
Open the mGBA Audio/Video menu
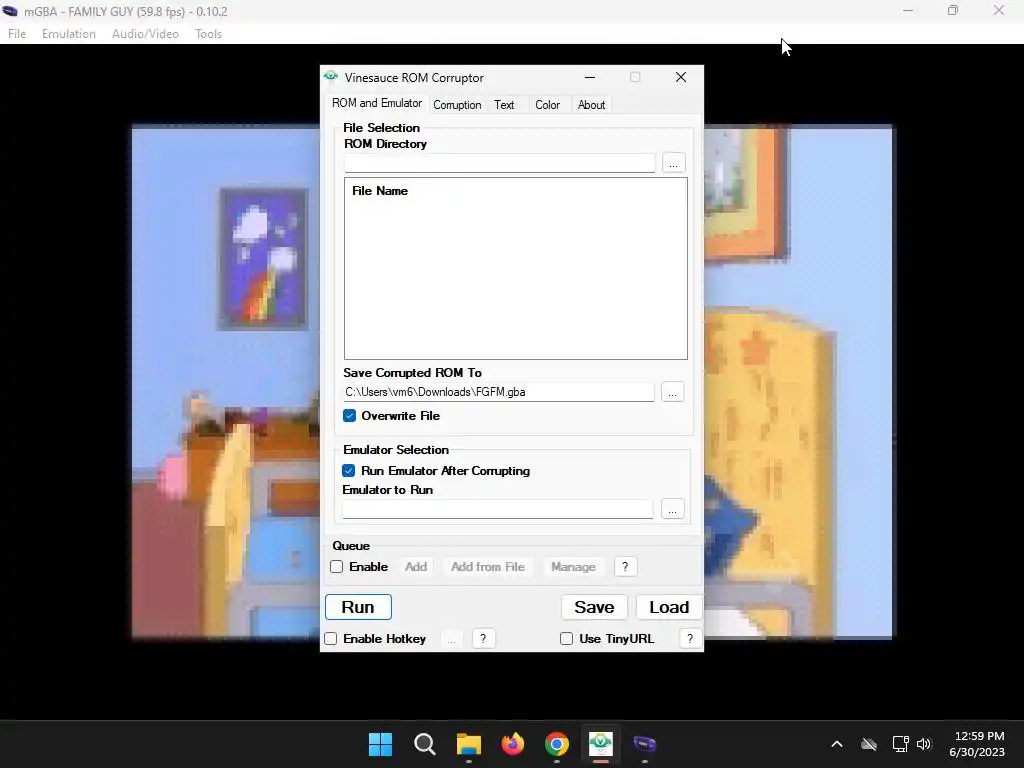pyautogui.click(x=145, y=34)
